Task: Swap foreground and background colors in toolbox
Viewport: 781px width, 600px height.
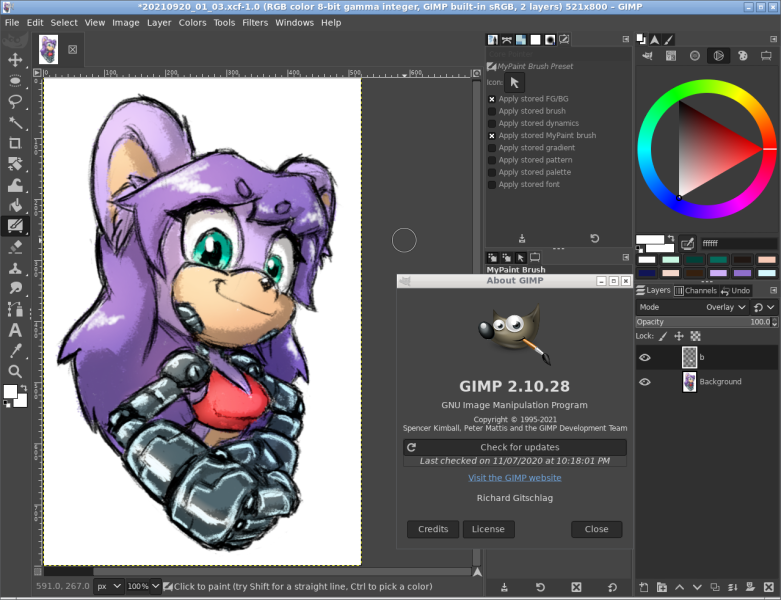Action: [x=23, y=387]
